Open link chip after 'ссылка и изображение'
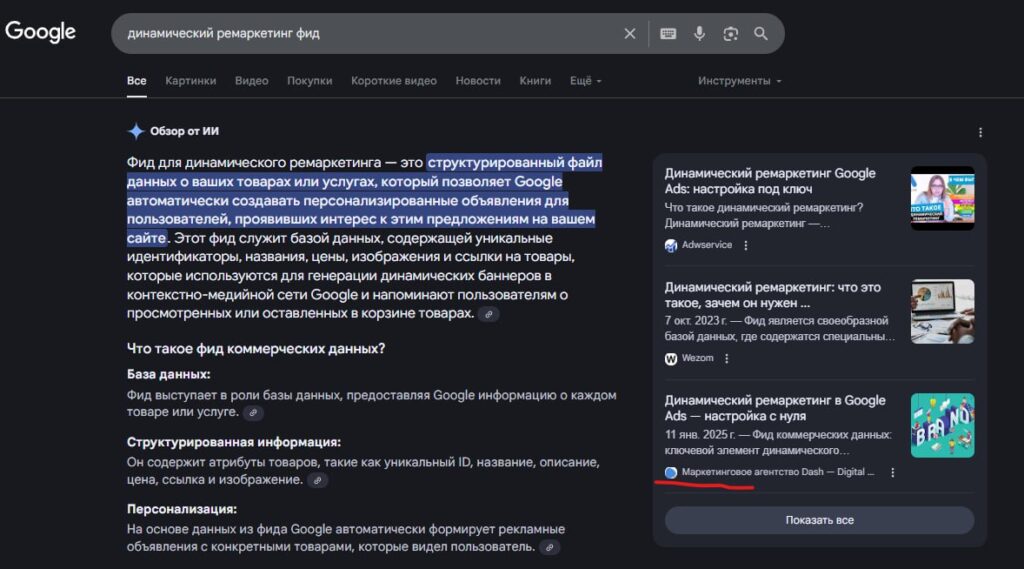The height and width of the screenshot is (569, 1024). (x=317, y=480)
